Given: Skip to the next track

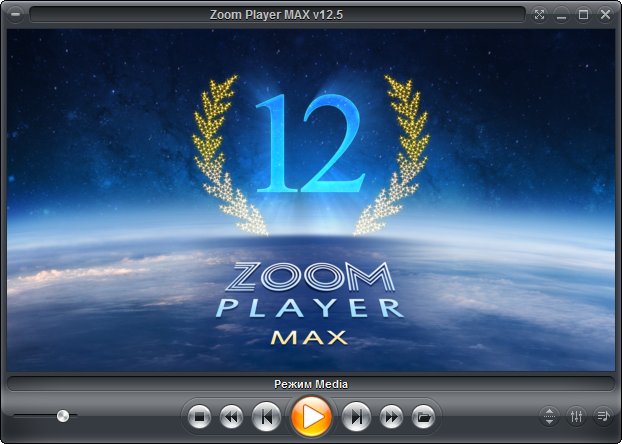Looking at the screenshot, I should click(x=357, y=415).
